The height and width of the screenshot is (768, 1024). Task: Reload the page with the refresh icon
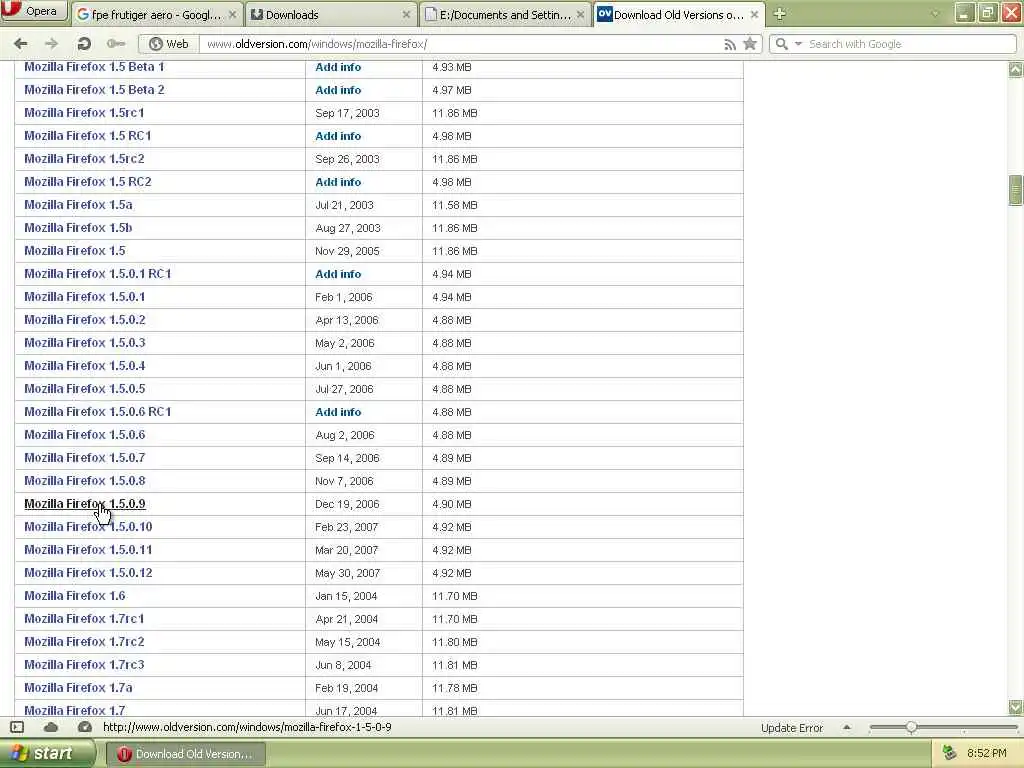pos(84,44)
